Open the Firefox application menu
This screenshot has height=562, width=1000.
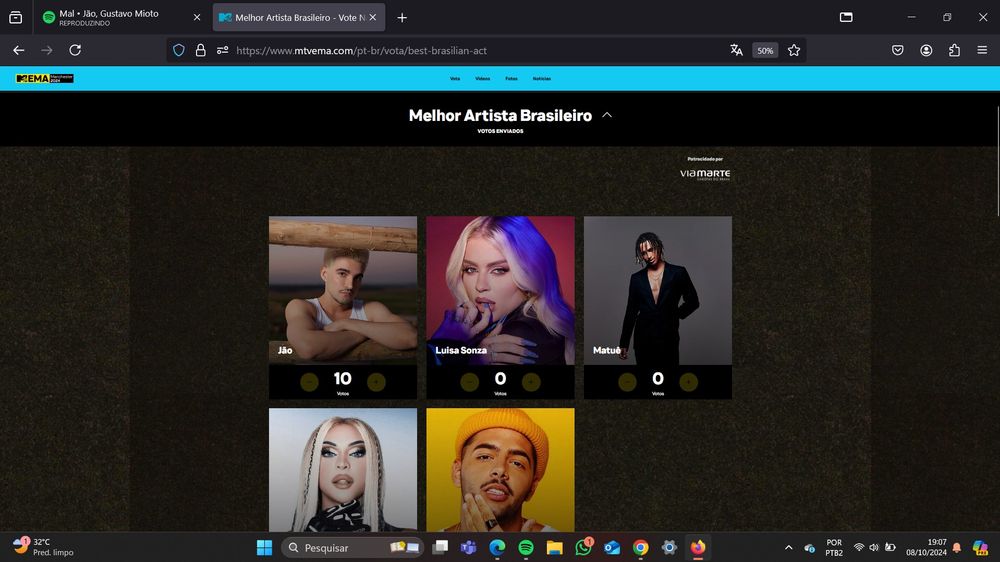point(982,50)
